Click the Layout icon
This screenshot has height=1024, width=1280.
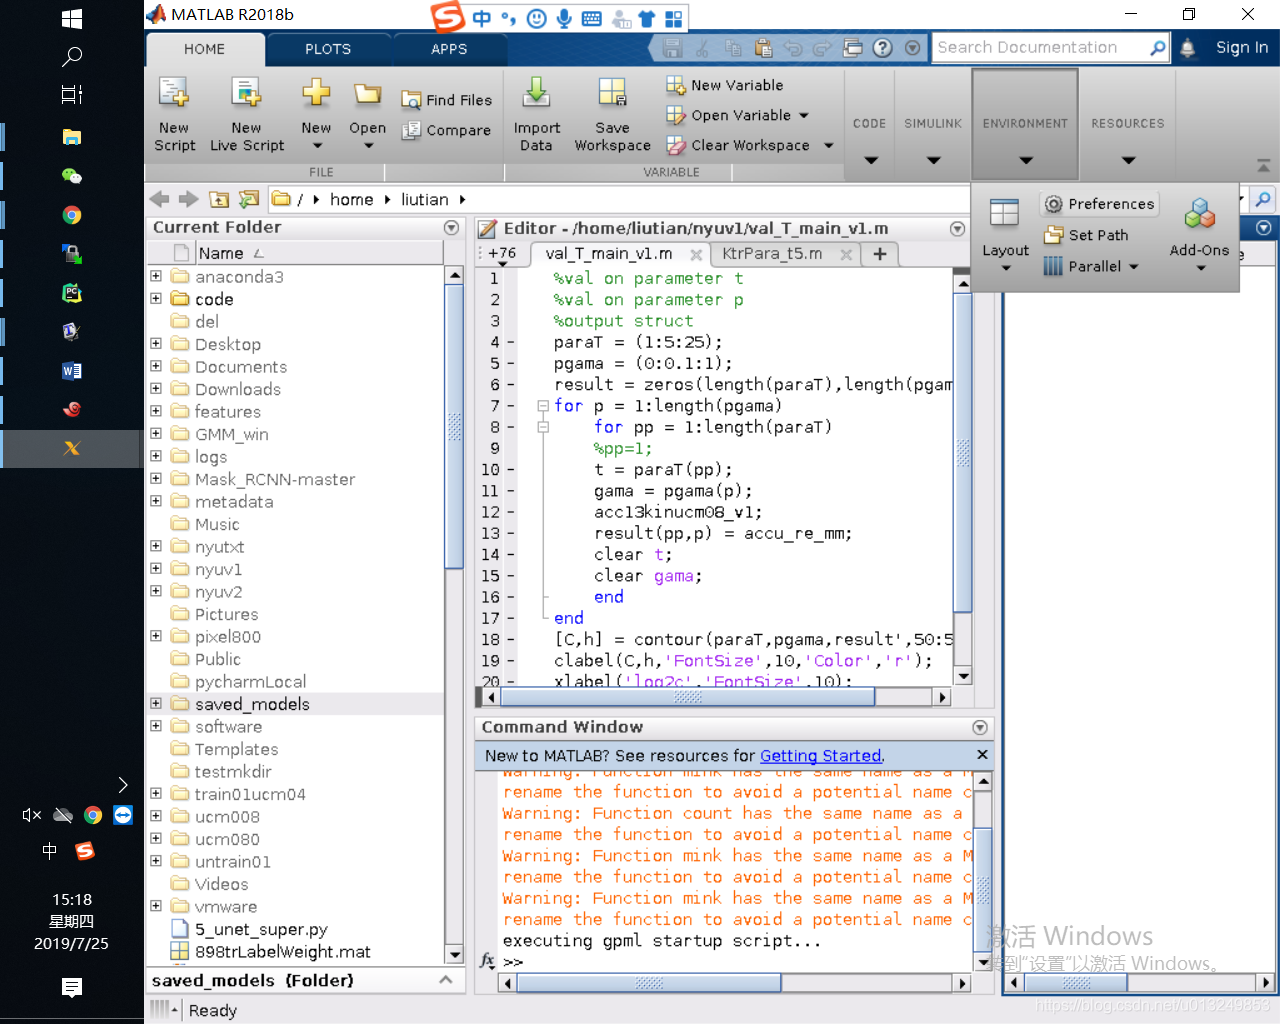1004,213
